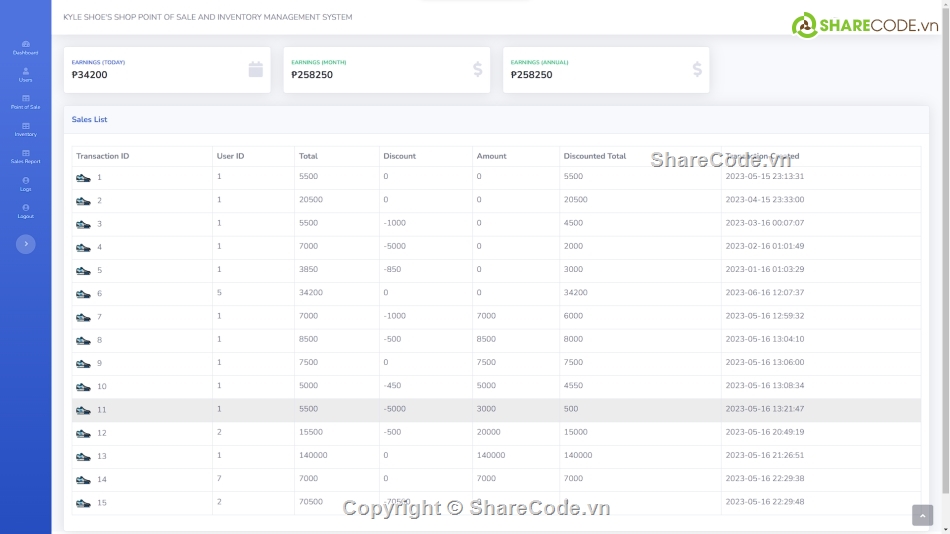Open Sales Report from the sidebar
This screenshot has width=950, height=534.
pos(25,153)
